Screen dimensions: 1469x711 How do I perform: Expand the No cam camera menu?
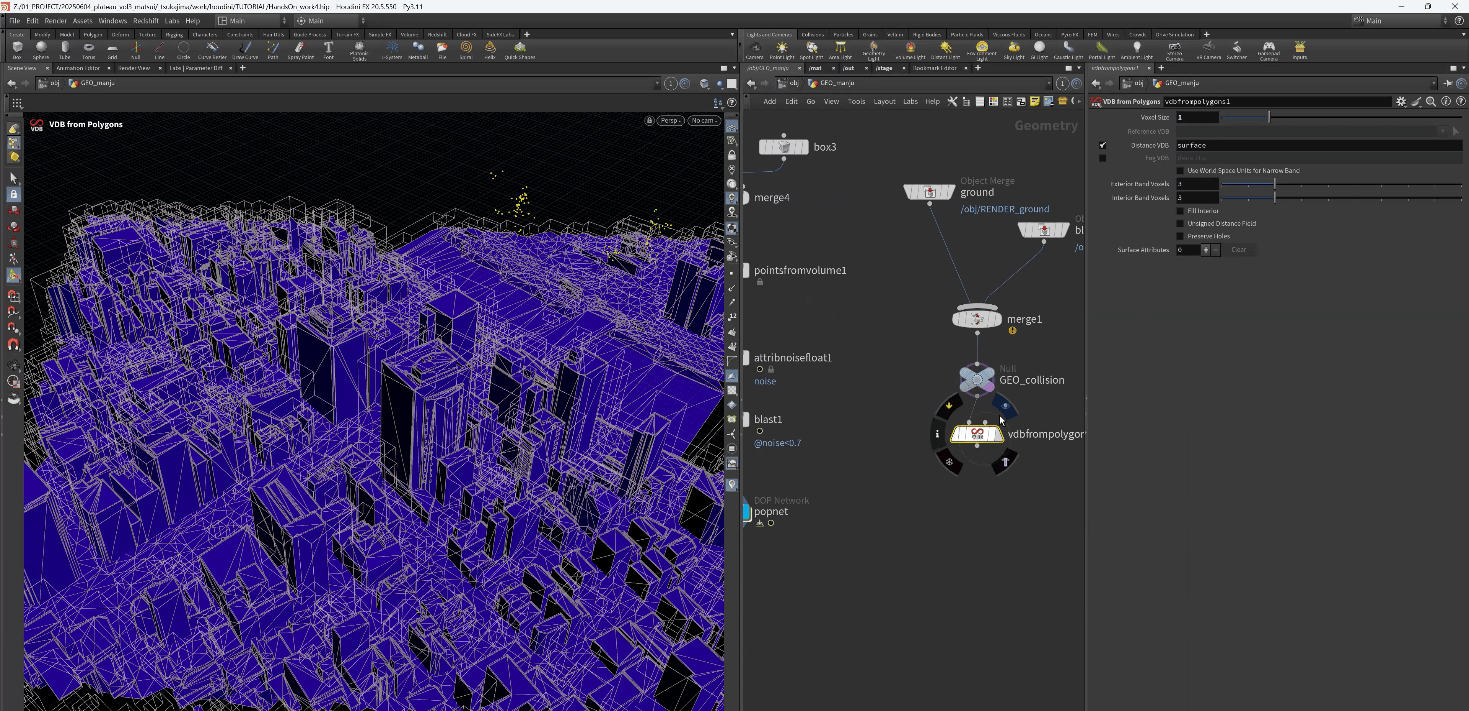pyautogui.click(x=704, y=121)
